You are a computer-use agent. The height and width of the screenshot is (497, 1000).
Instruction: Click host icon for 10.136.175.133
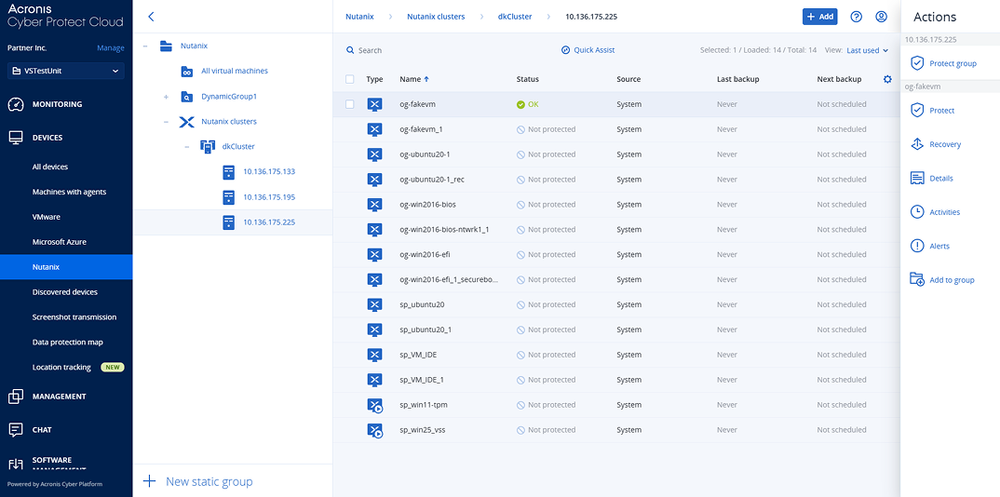(228, 172)
